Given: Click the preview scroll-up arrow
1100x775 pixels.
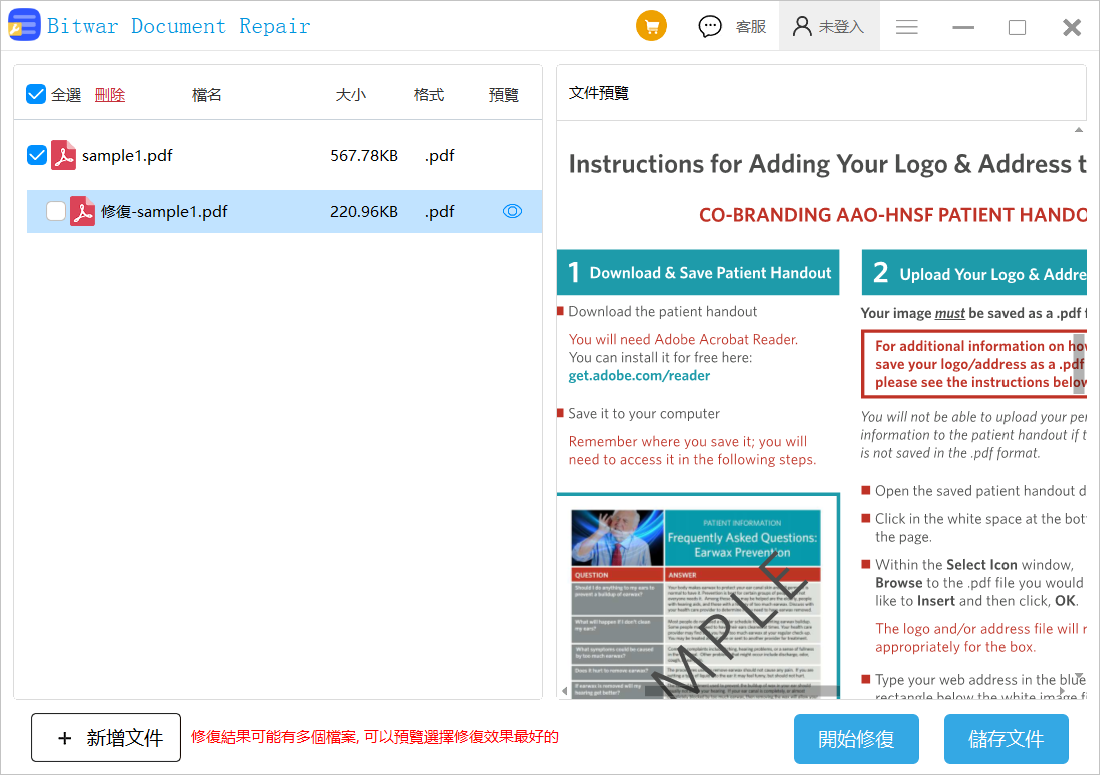Looking at the screenshot, I should coord(1079,130).
